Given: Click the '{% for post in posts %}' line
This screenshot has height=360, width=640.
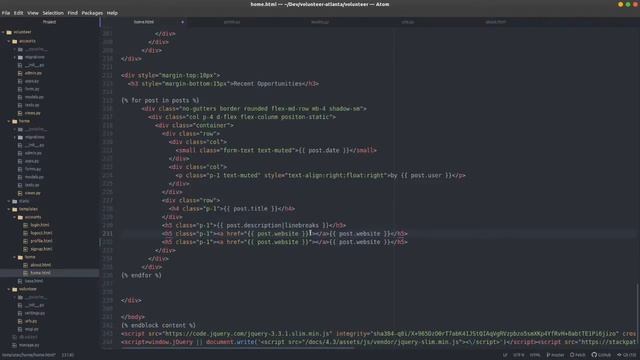Looking at the screenshot, I should pyautogui.click(x=160, y=100).
